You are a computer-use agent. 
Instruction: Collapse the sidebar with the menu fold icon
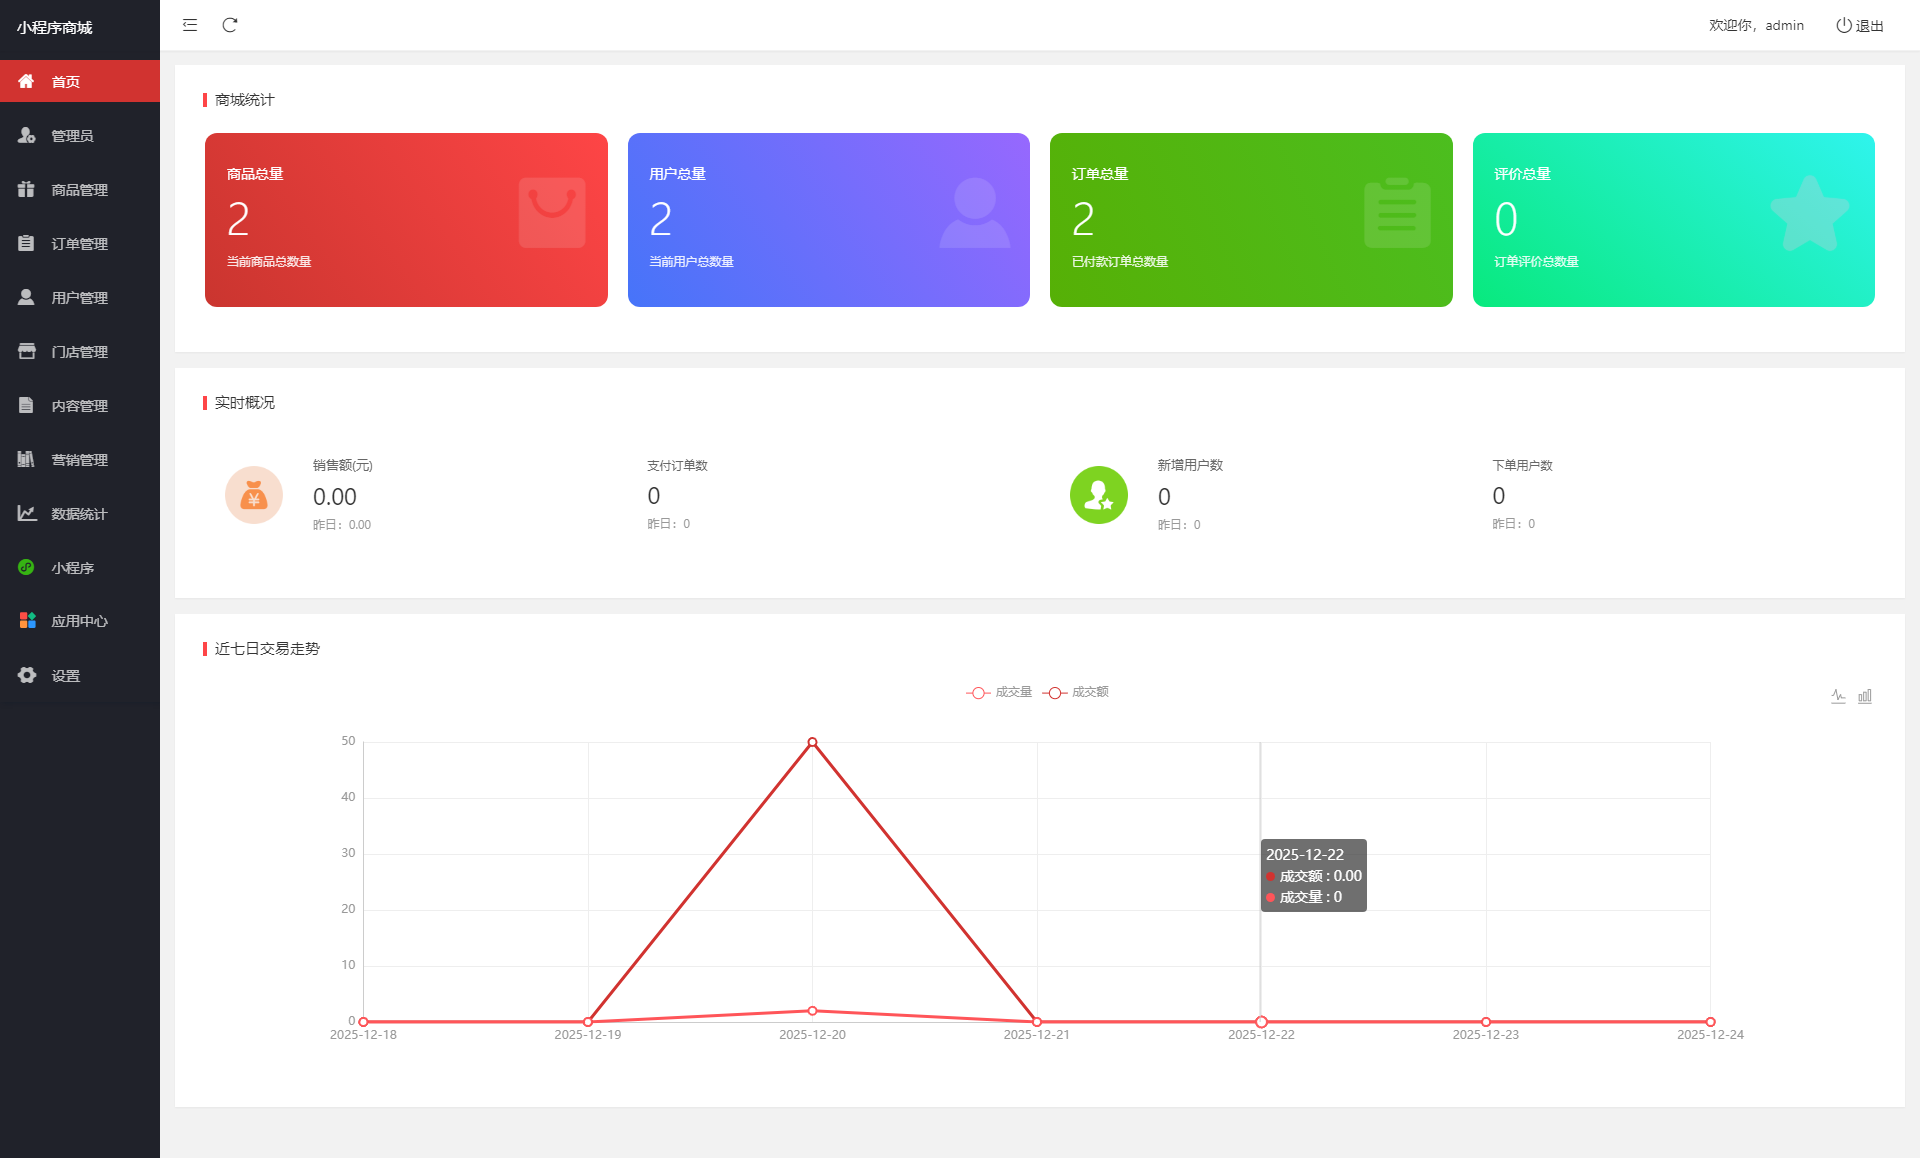click(190, 25)
